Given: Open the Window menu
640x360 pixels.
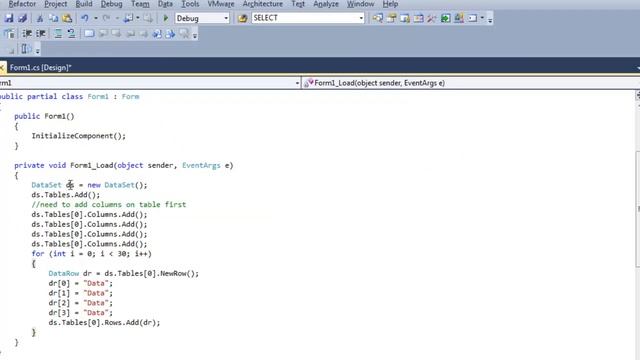Looking at the screenshot, I should (x=360, y=4).
